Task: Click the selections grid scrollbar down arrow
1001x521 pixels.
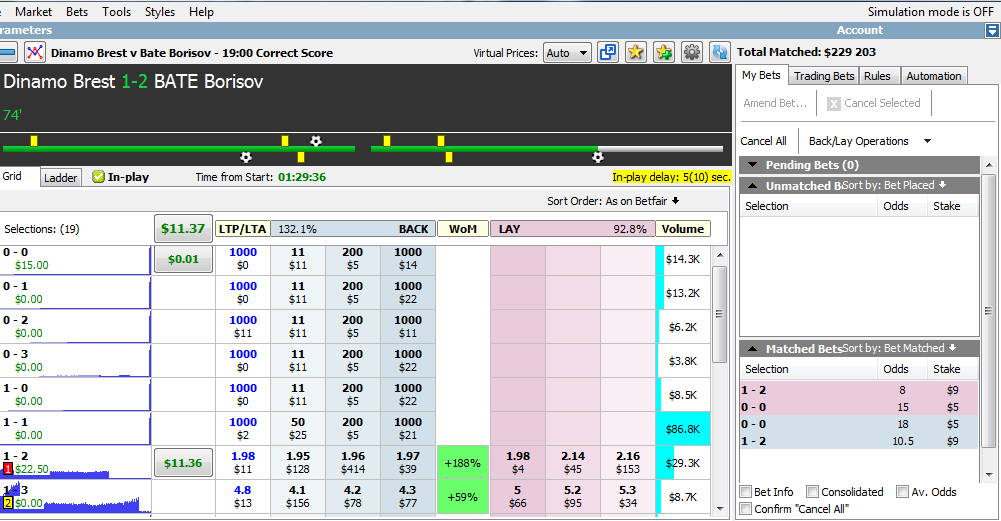Action: tap(720, 508)
